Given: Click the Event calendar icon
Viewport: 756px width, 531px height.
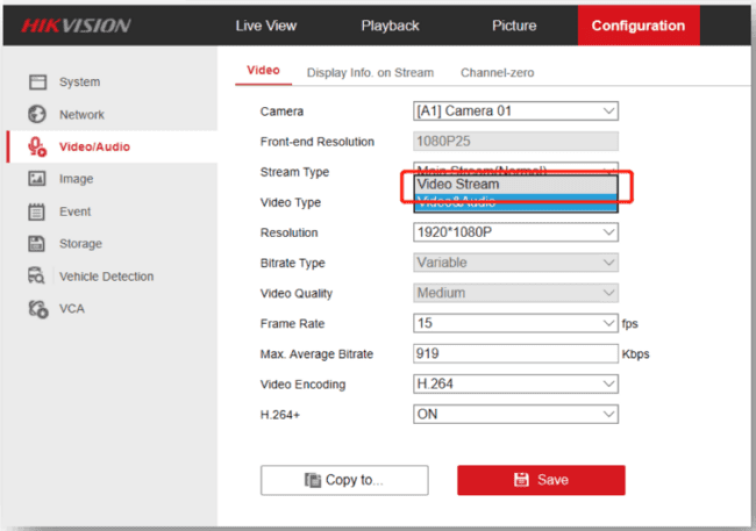Looking at the screenshot, I should (x=38, y=212).
